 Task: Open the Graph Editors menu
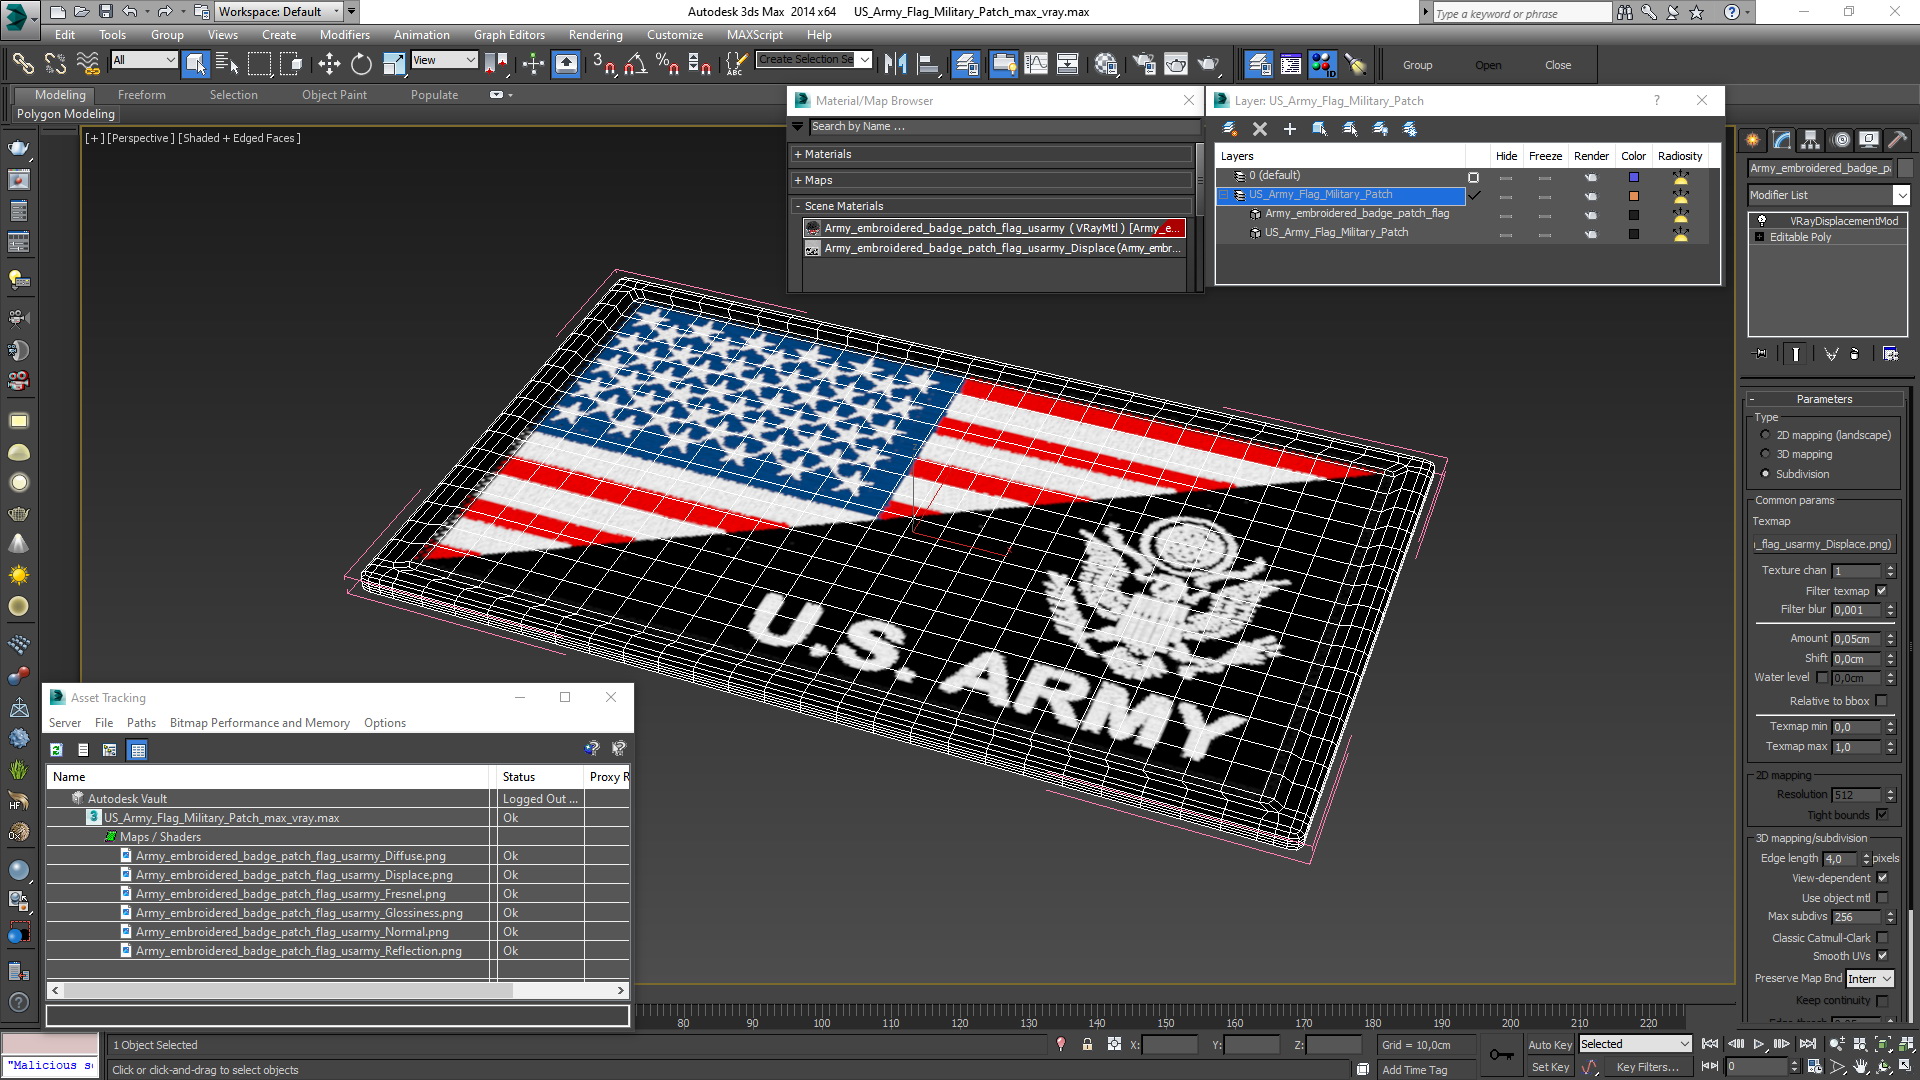pyautogui.click(x=509, y=34)
